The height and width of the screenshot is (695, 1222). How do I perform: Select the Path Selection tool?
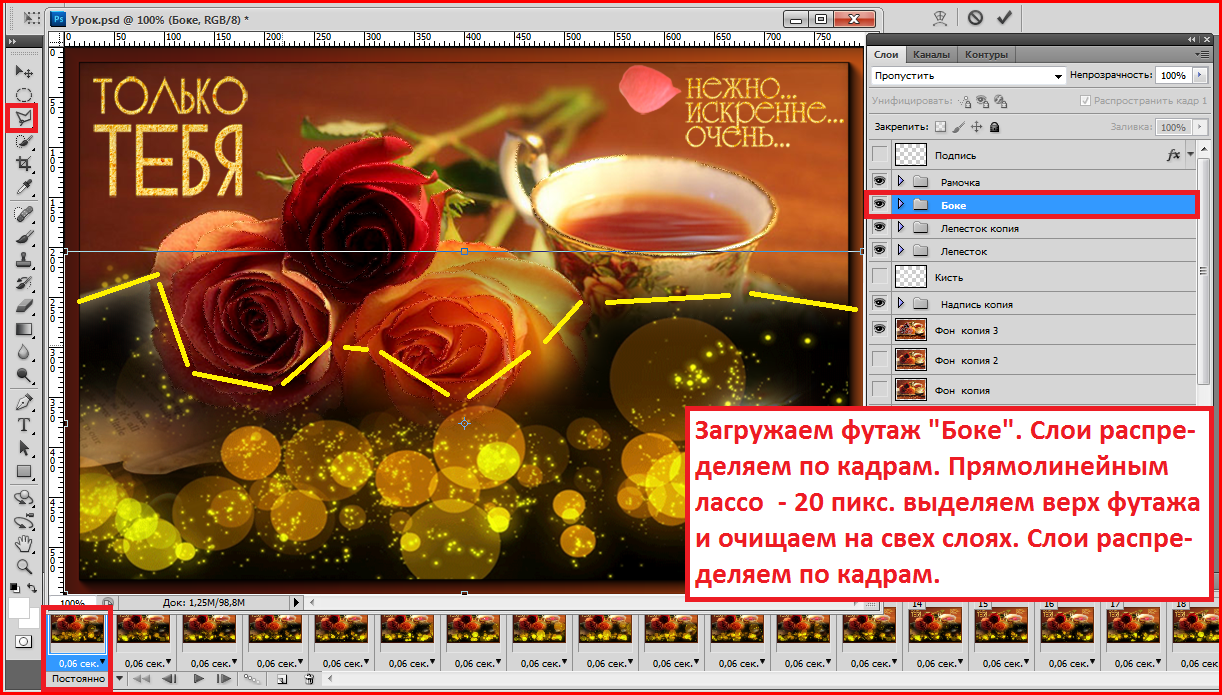point(24,448)
